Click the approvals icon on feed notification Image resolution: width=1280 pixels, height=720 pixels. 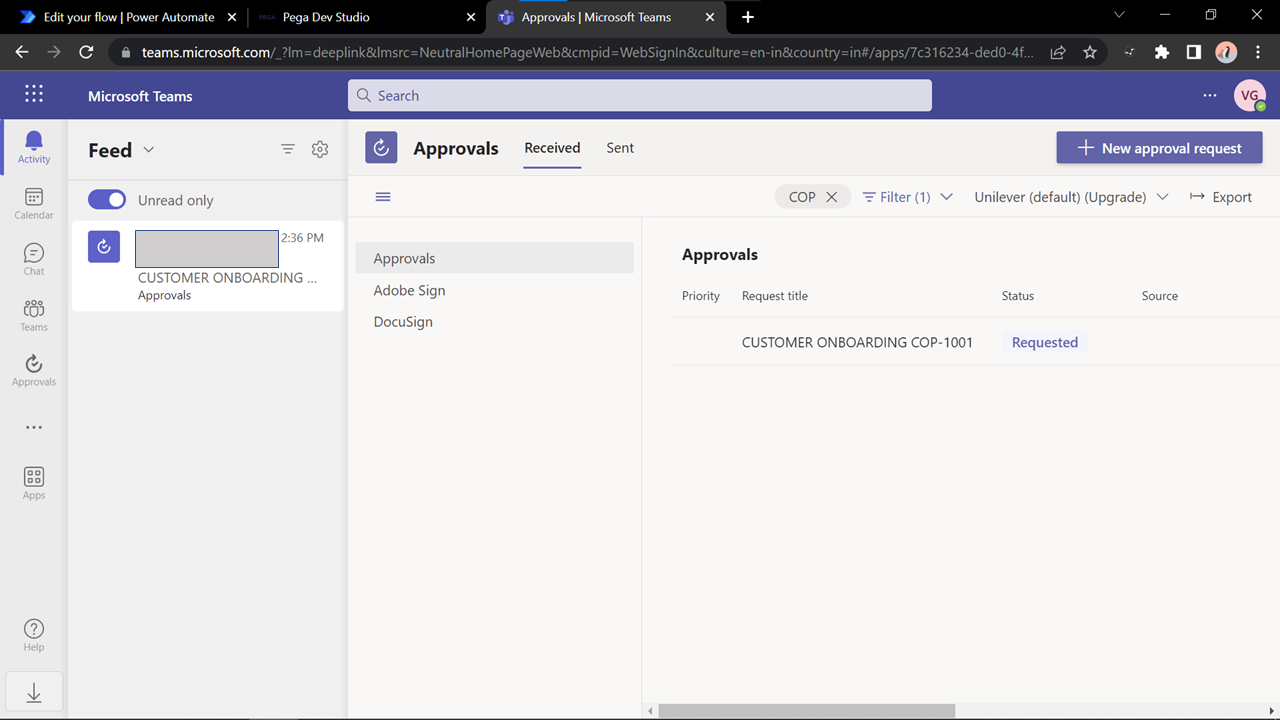tap(104, 247)
